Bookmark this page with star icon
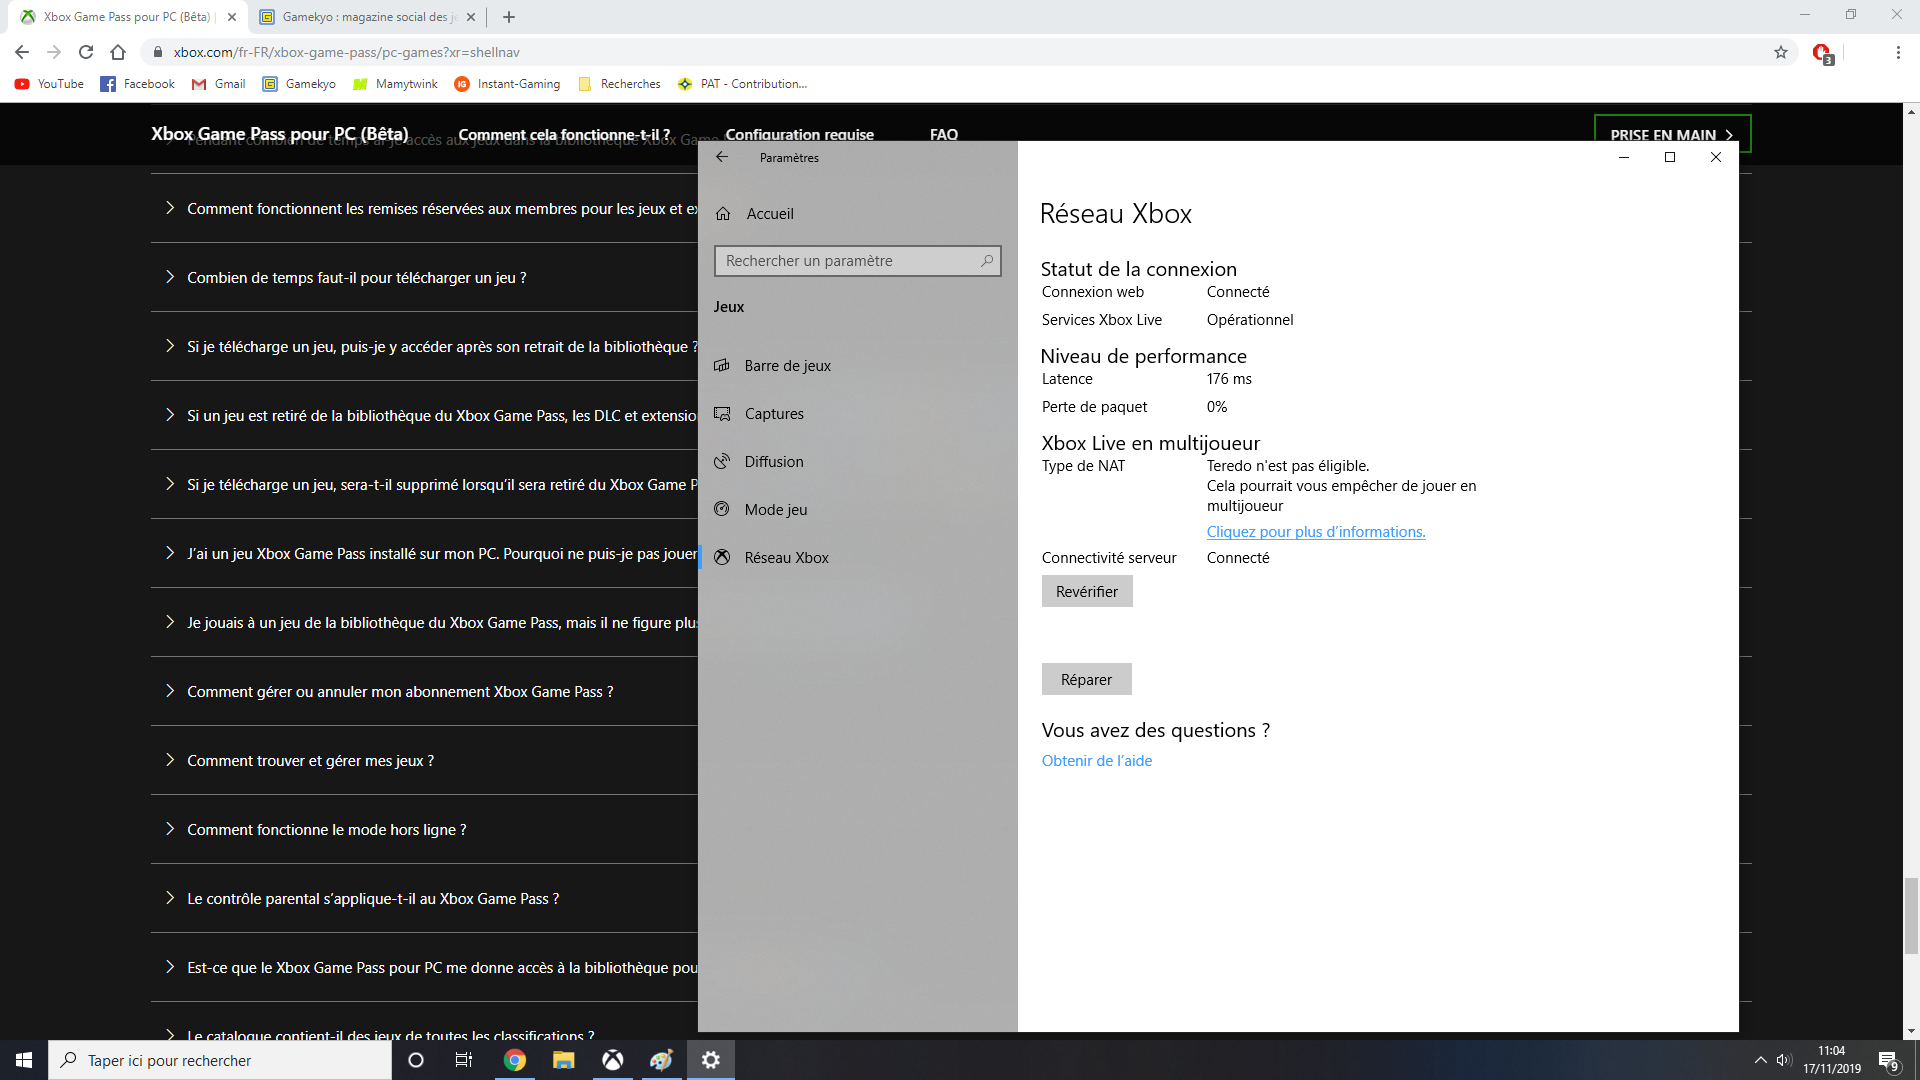The image size is (1920, 1080). (x=1781, y=52)
